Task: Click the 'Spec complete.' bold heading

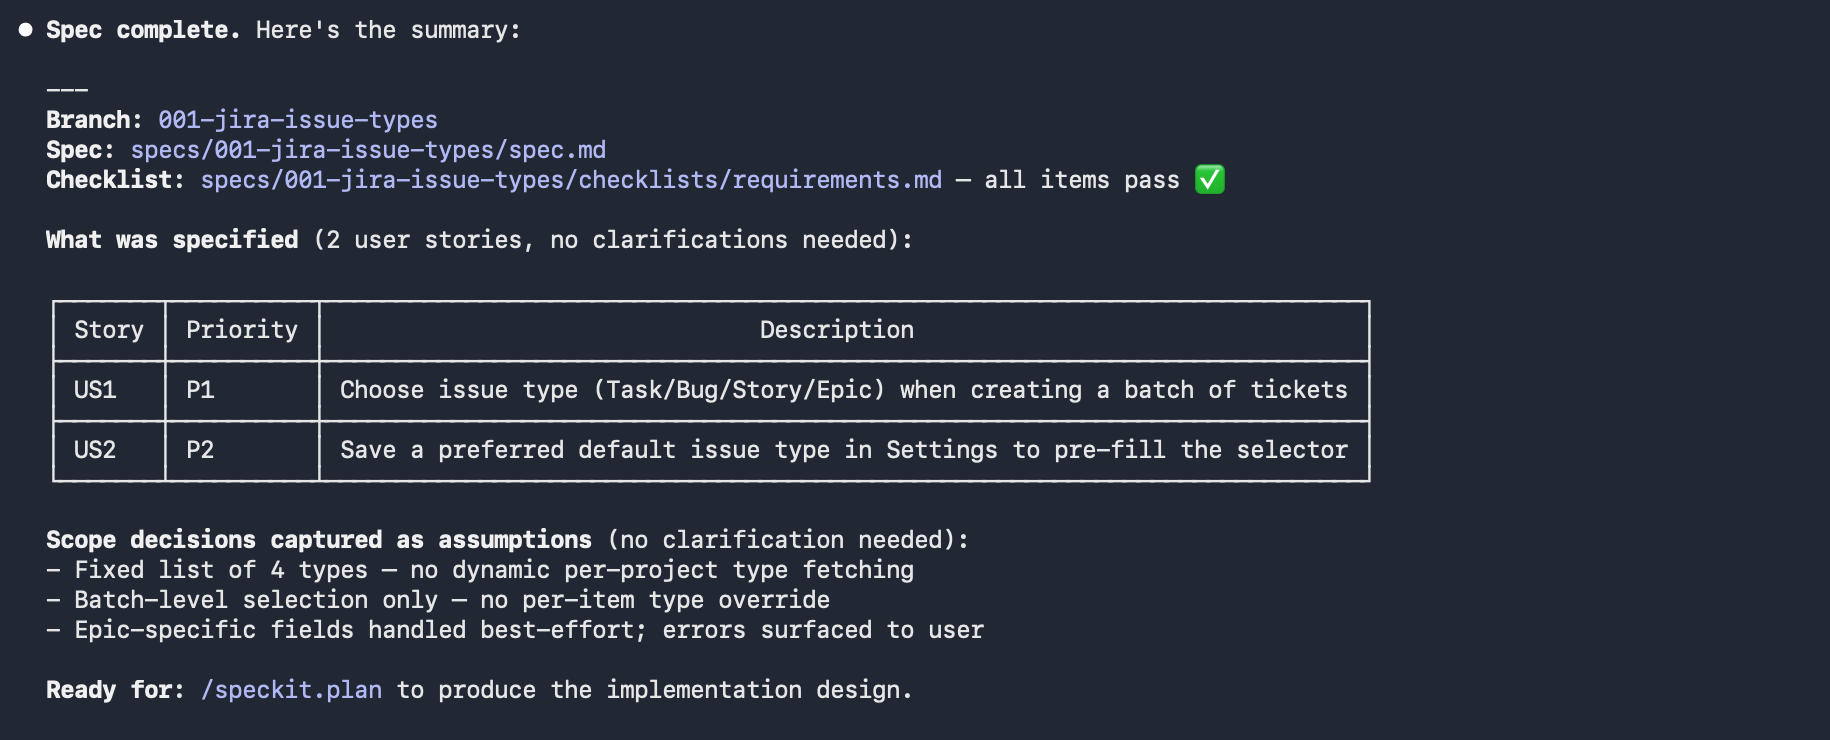Action: [143, 30]
